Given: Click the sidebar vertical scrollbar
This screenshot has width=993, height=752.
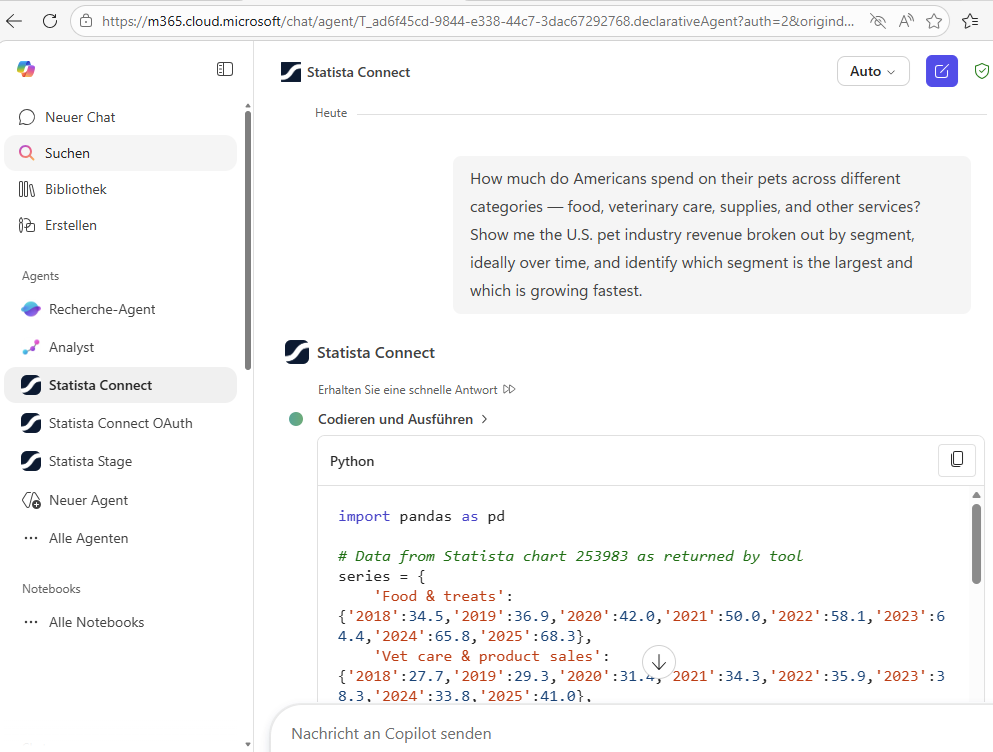Looking at the screenshot, I should tap(248, 239).
